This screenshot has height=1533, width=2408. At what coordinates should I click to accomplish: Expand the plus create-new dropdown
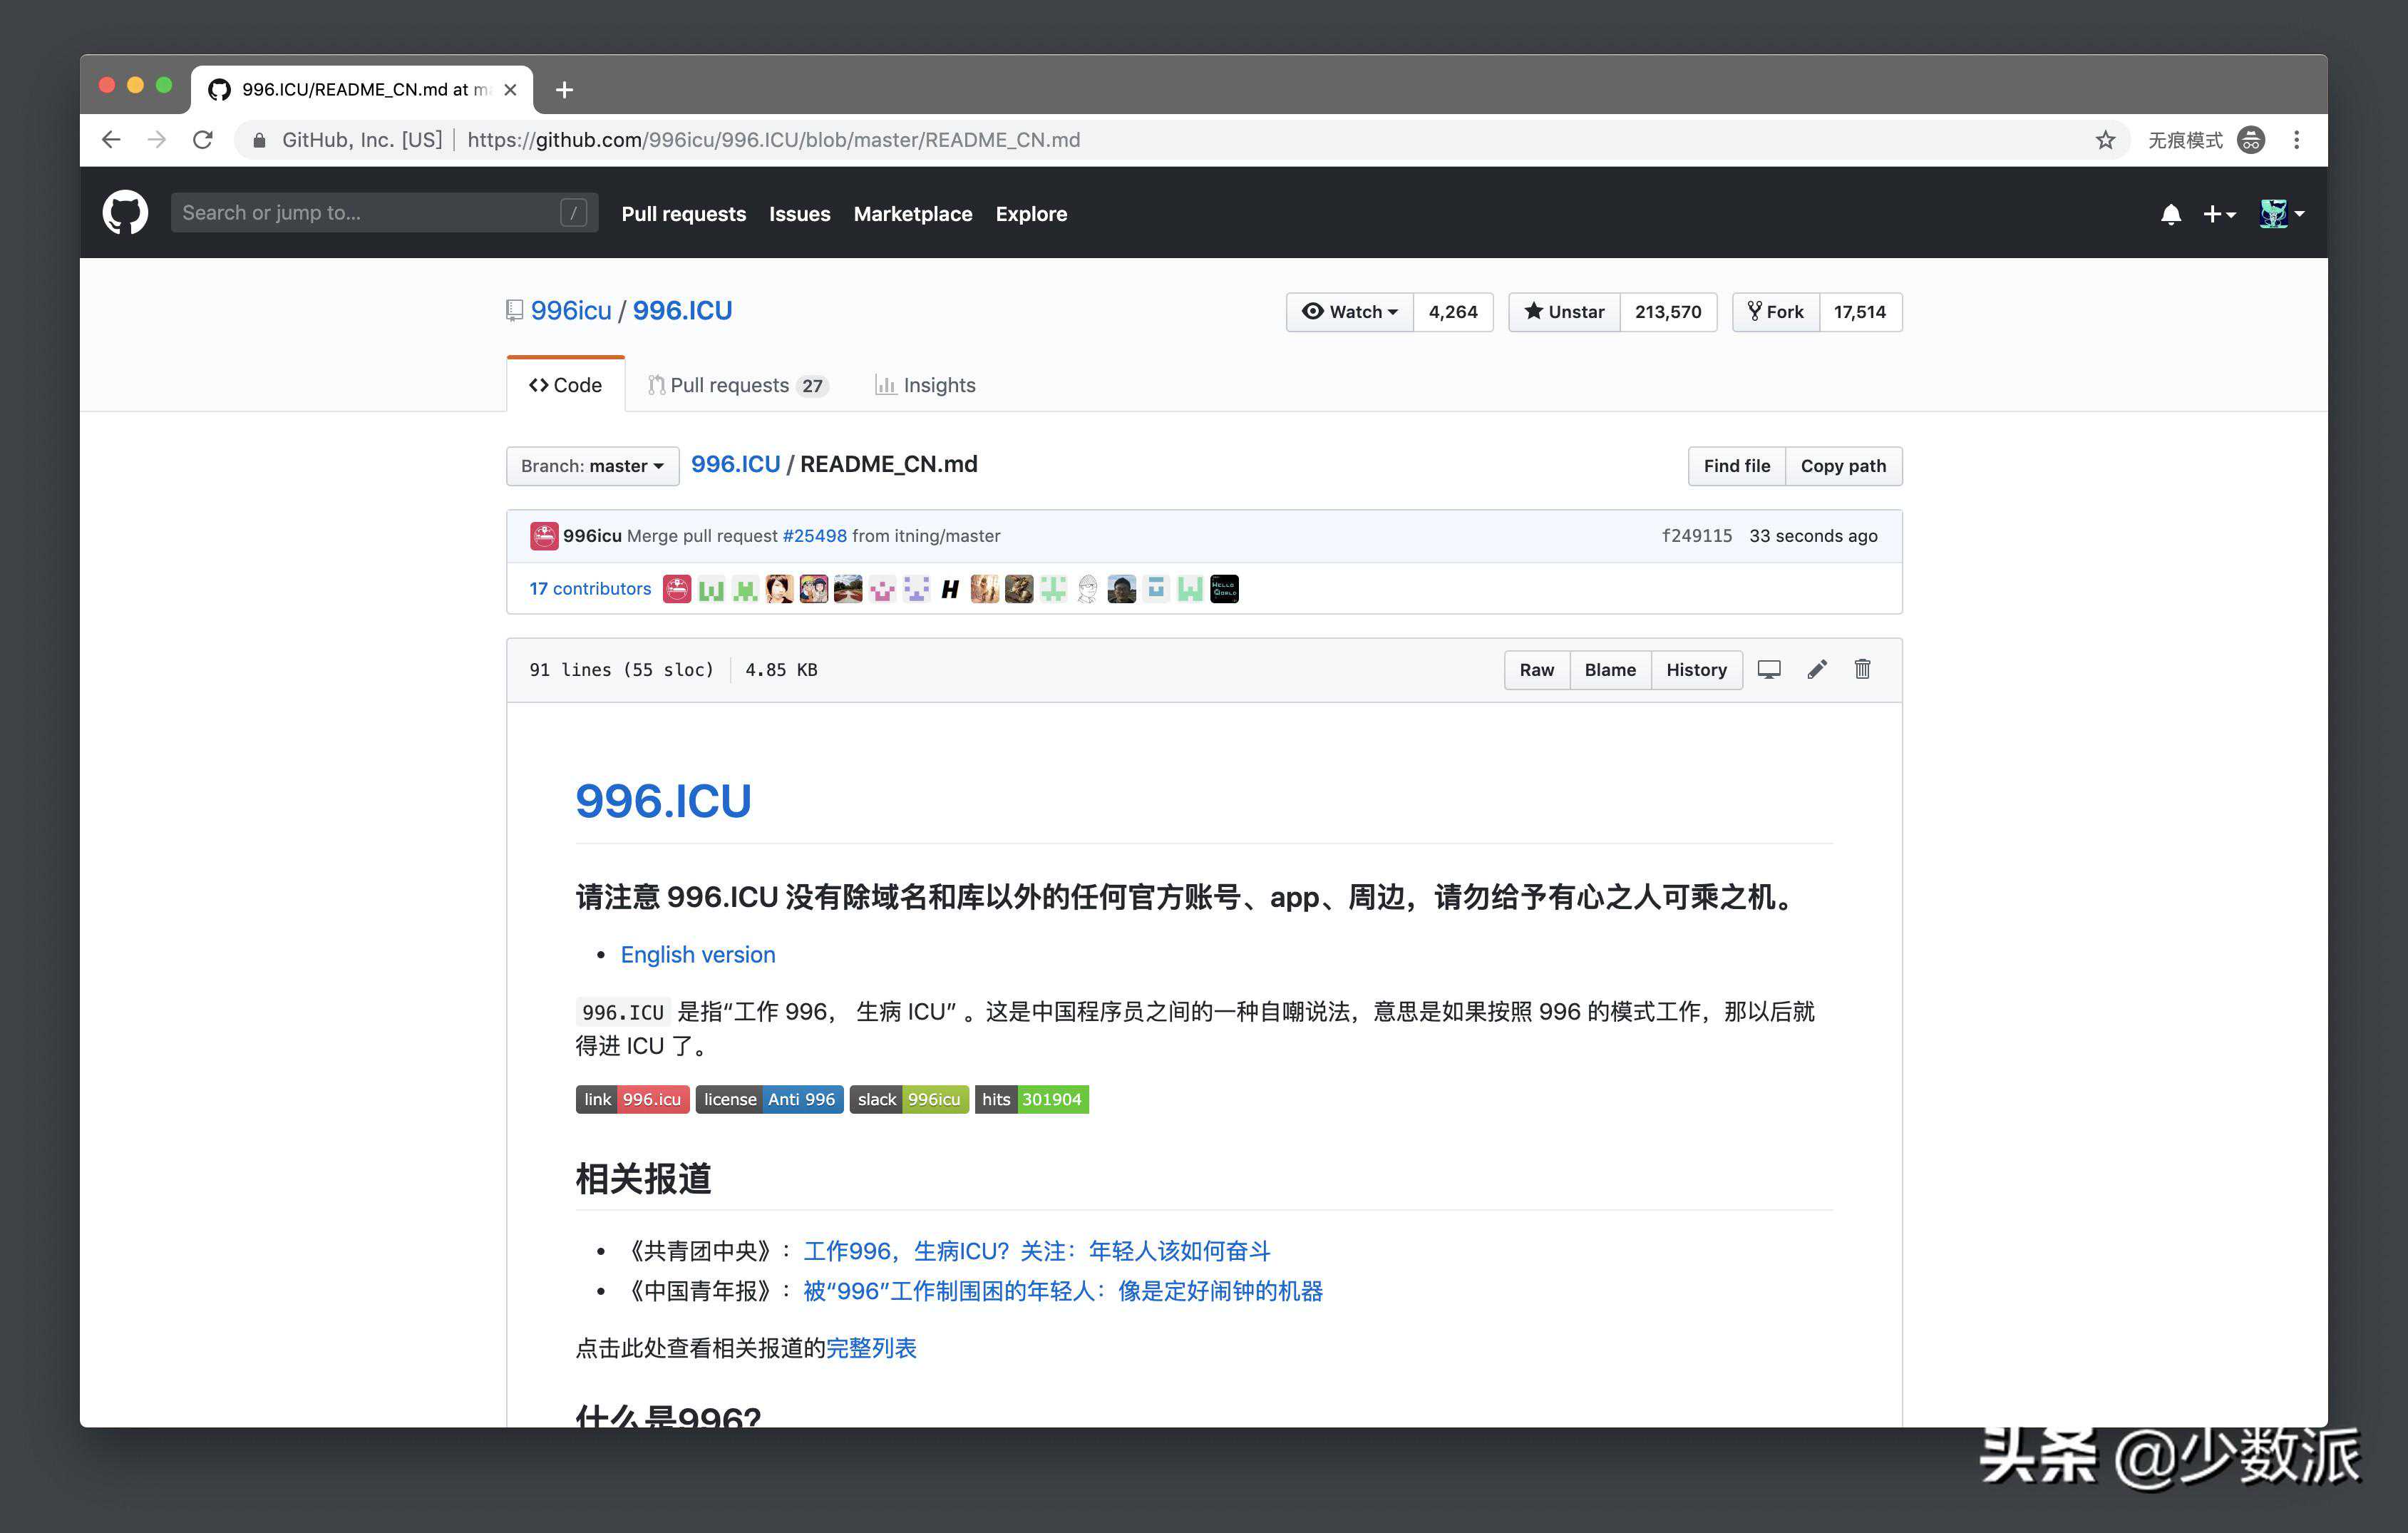coord(2219,214)
